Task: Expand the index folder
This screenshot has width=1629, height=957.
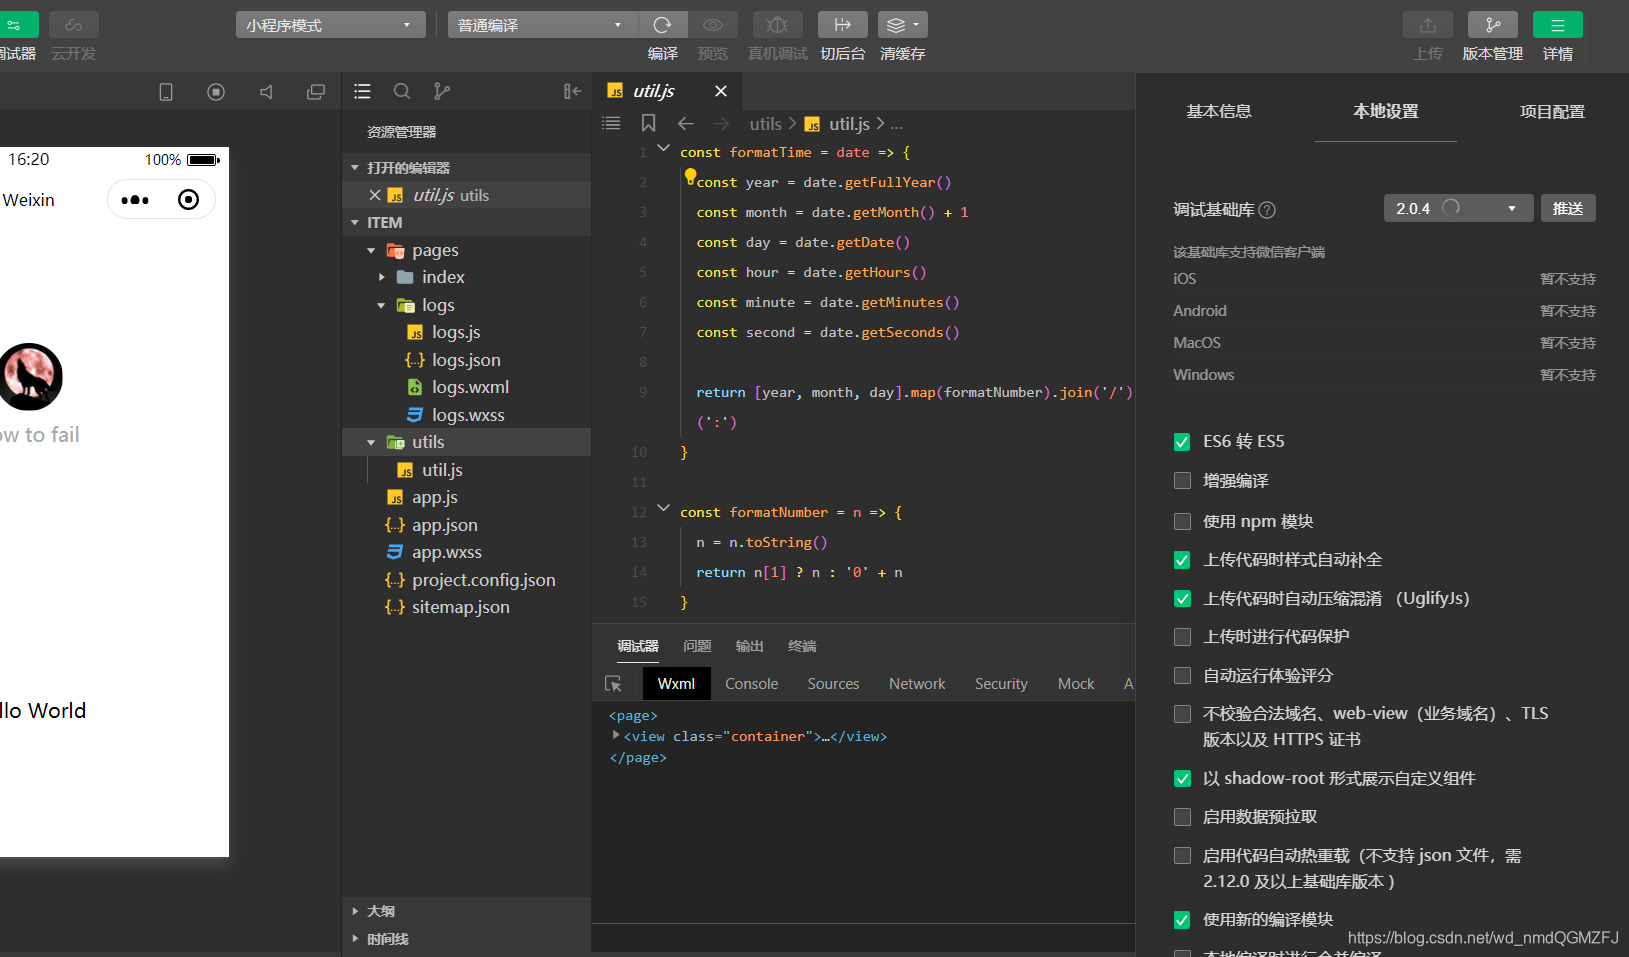Action: (x=381, y=277)
